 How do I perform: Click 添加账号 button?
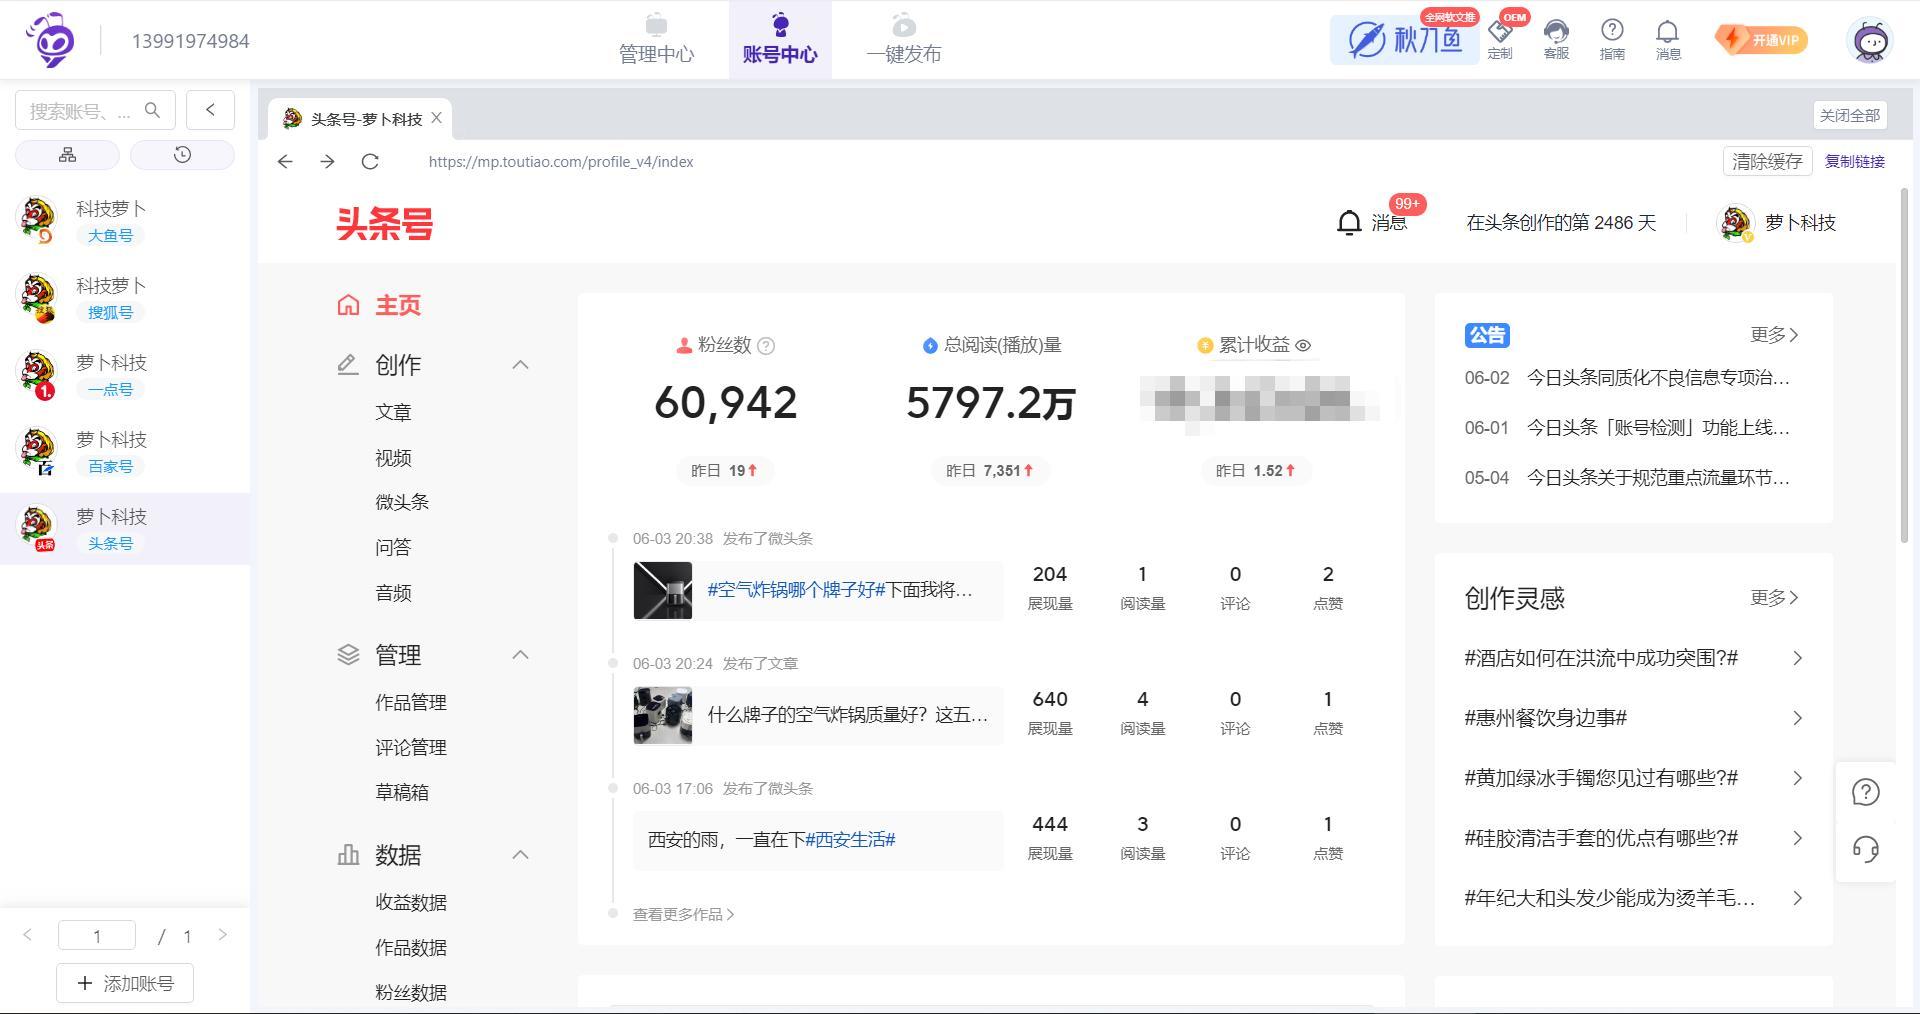click(x=125, y=983)
